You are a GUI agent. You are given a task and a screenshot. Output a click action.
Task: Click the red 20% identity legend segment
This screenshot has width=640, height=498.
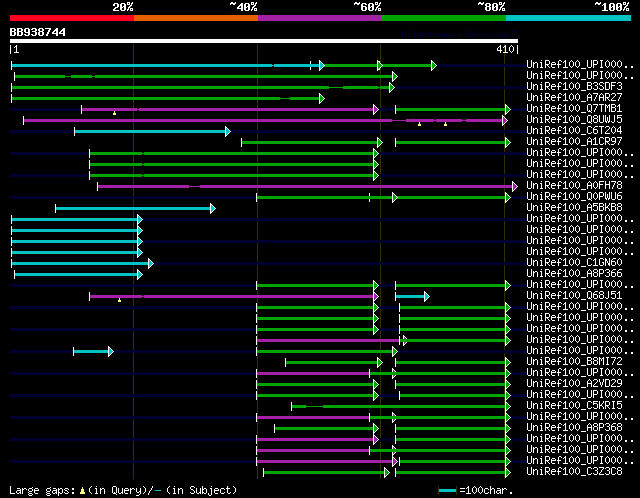(x=71, y=18)
